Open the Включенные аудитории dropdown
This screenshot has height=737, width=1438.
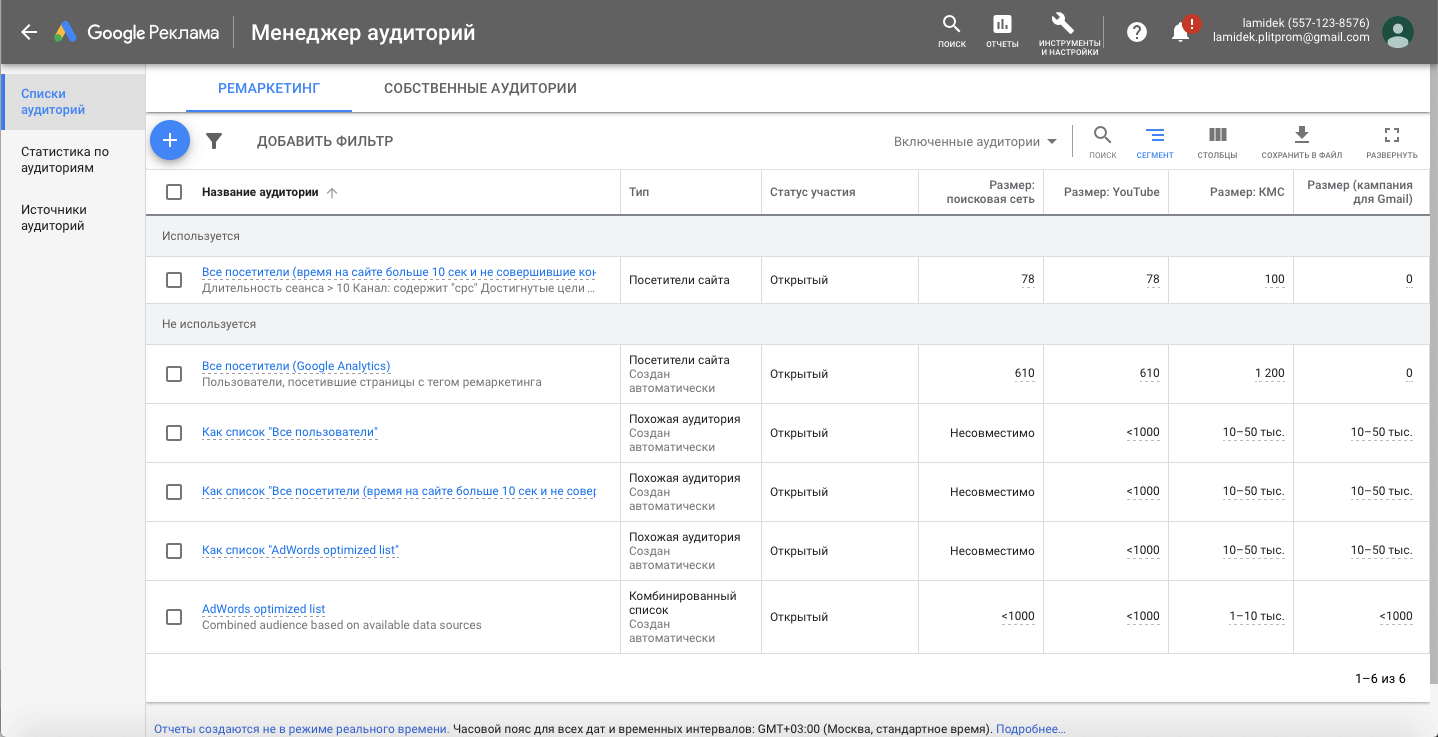[975, 142]
